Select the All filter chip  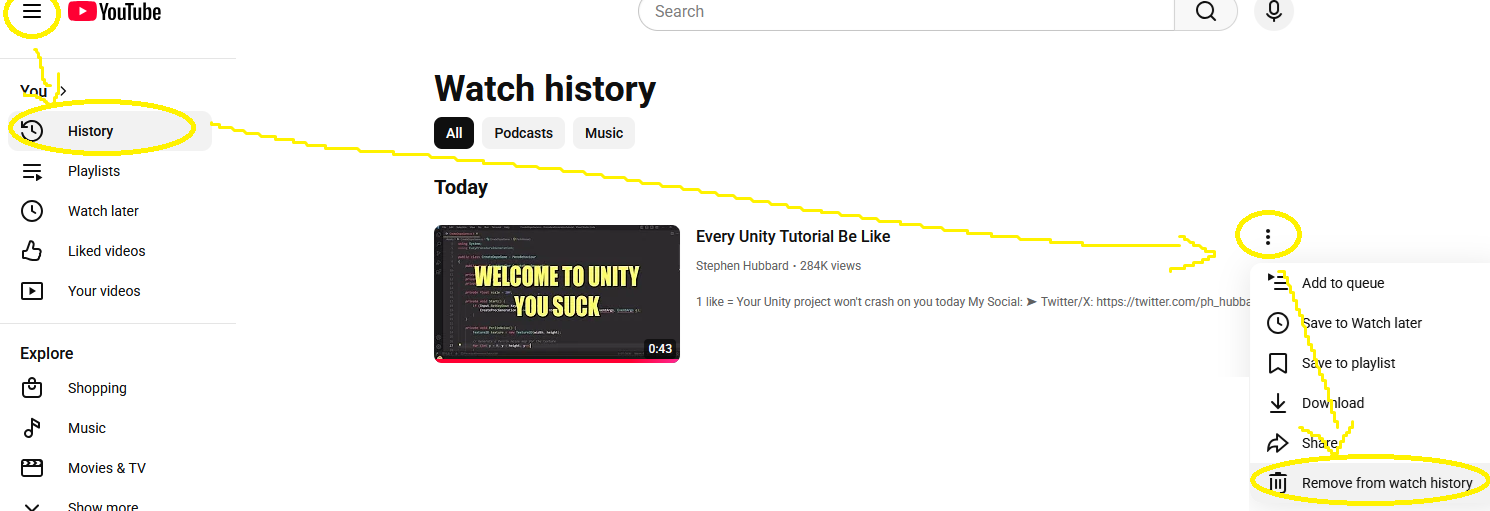[x=454, y=133]
